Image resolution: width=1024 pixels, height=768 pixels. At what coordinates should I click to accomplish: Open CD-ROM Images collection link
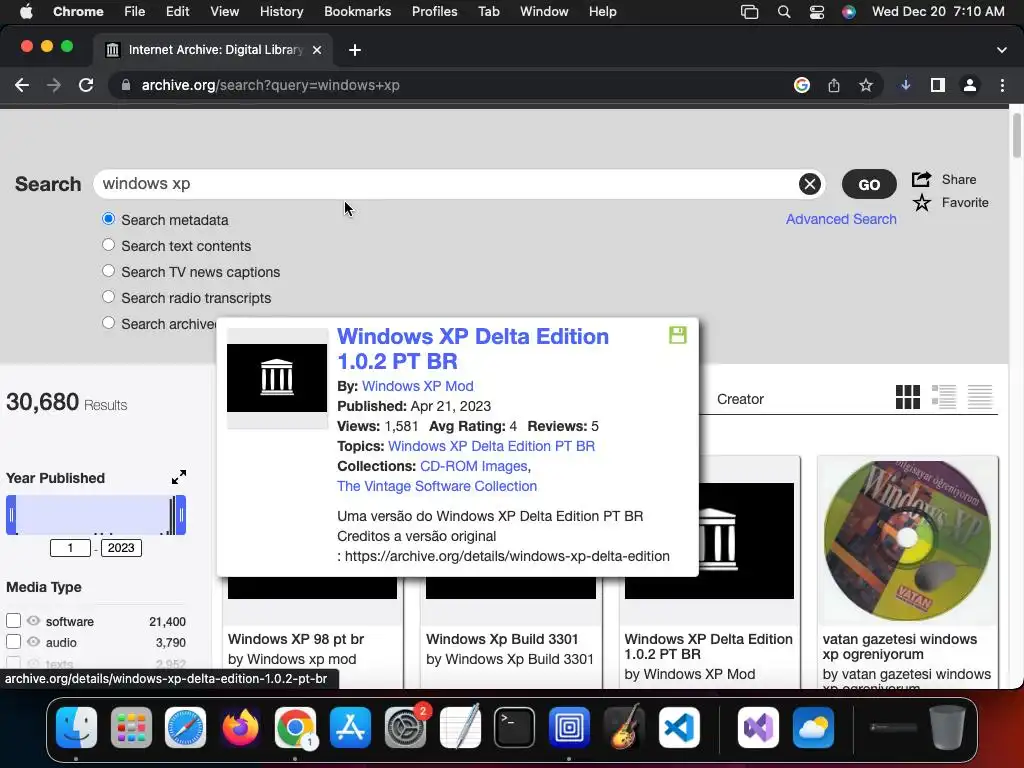coord(473,466)
